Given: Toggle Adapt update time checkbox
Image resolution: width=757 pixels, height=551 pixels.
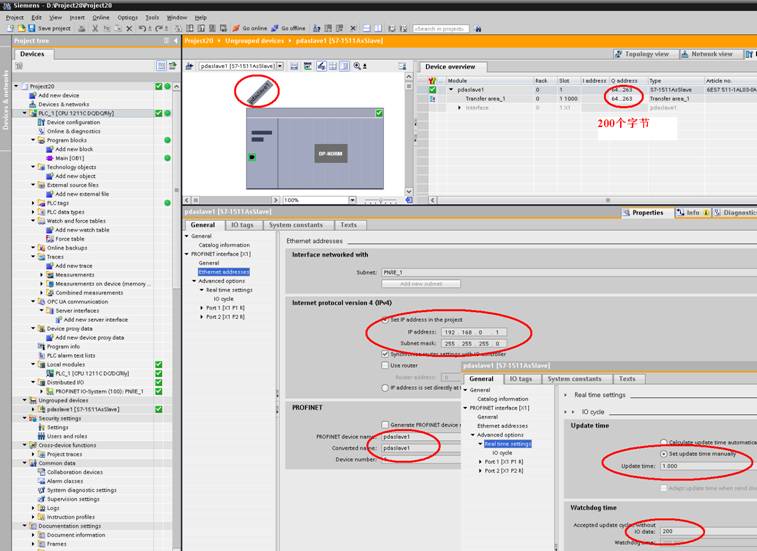Looking at the screenshot, I should [x=664, y=488].
